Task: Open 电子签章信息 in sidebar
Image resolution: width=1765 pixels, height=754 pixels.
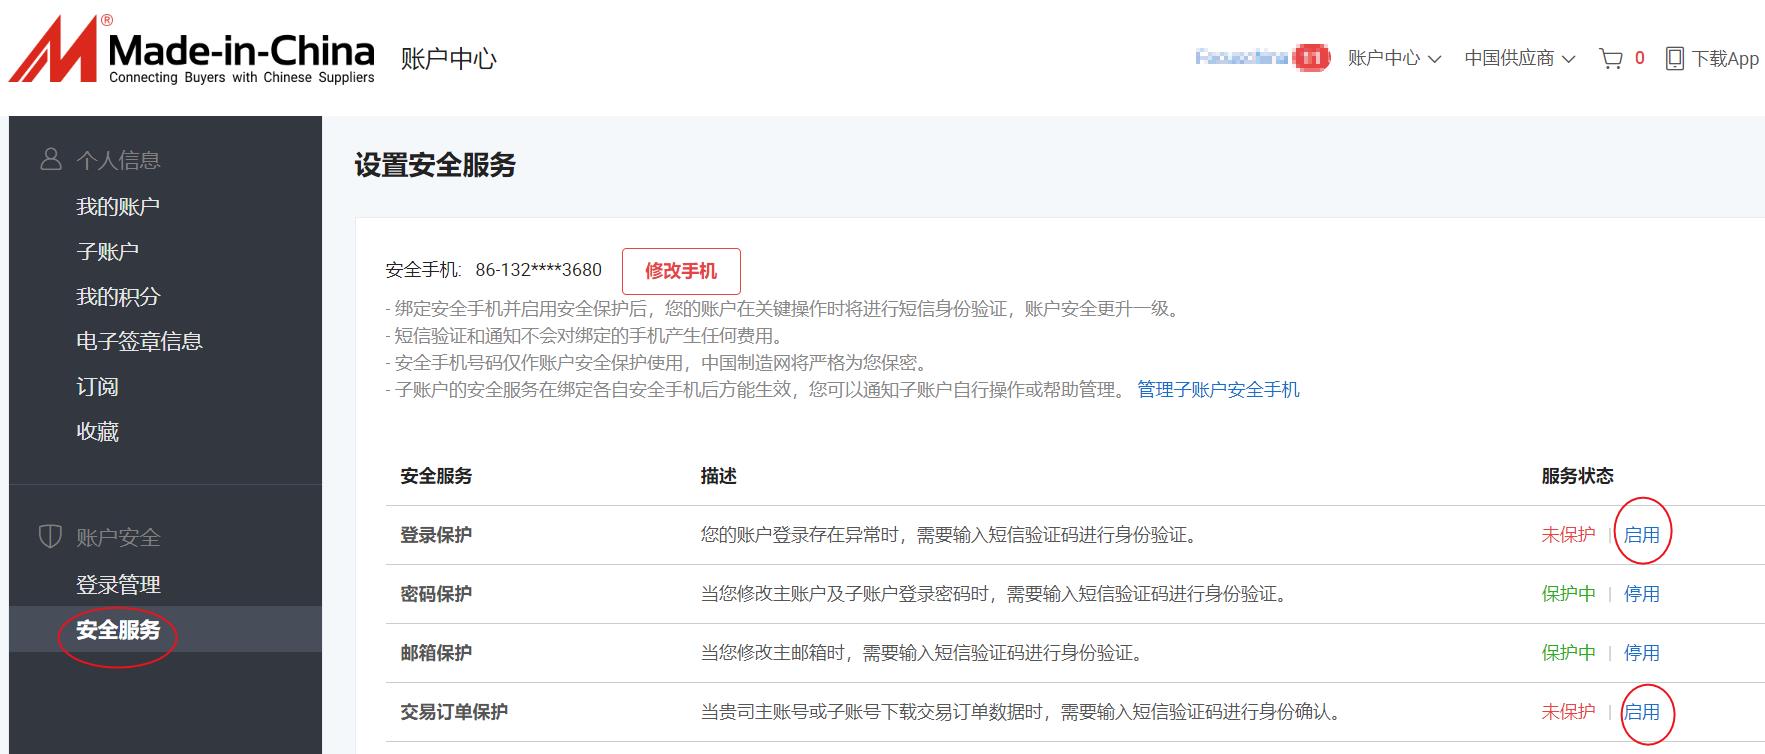Action: point(139,342)
